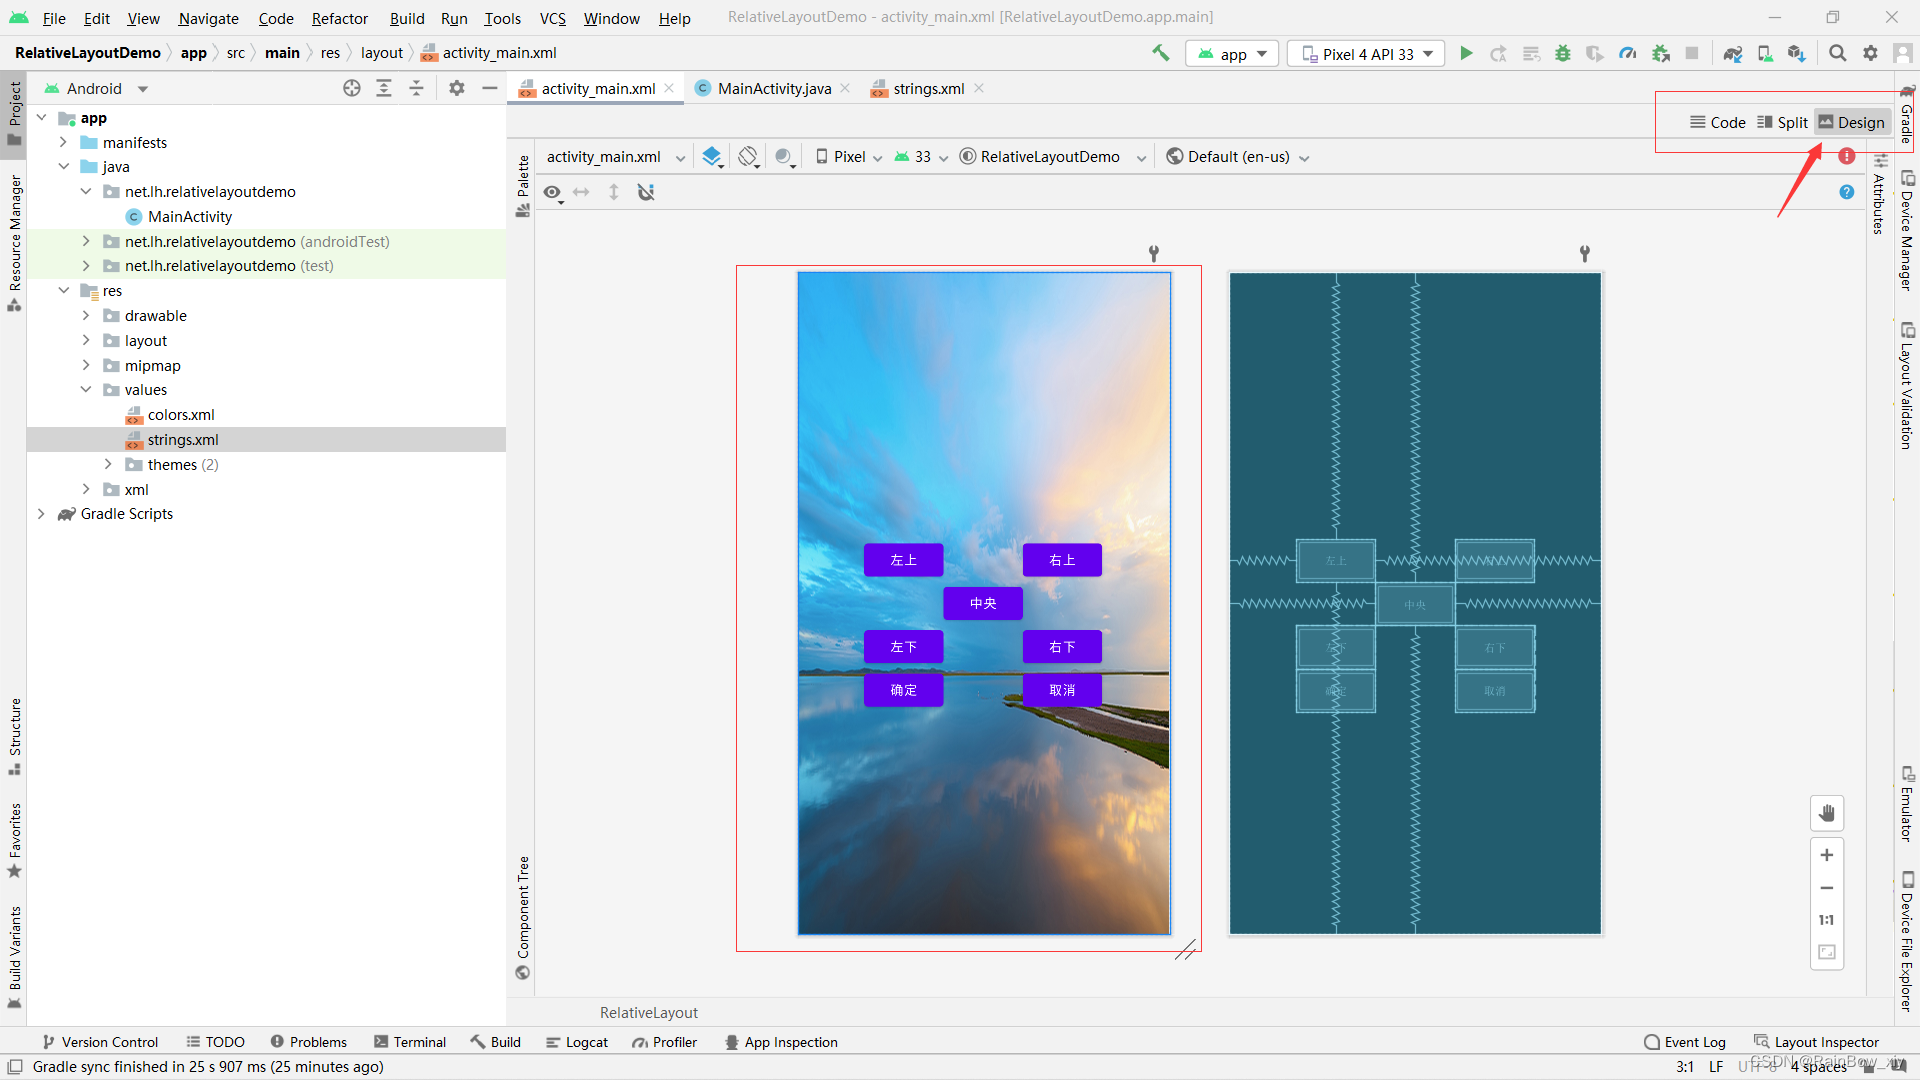Expand the drawable folder in project tree
This screenshot has width=1920, height=1080.
tap(87, 316)
